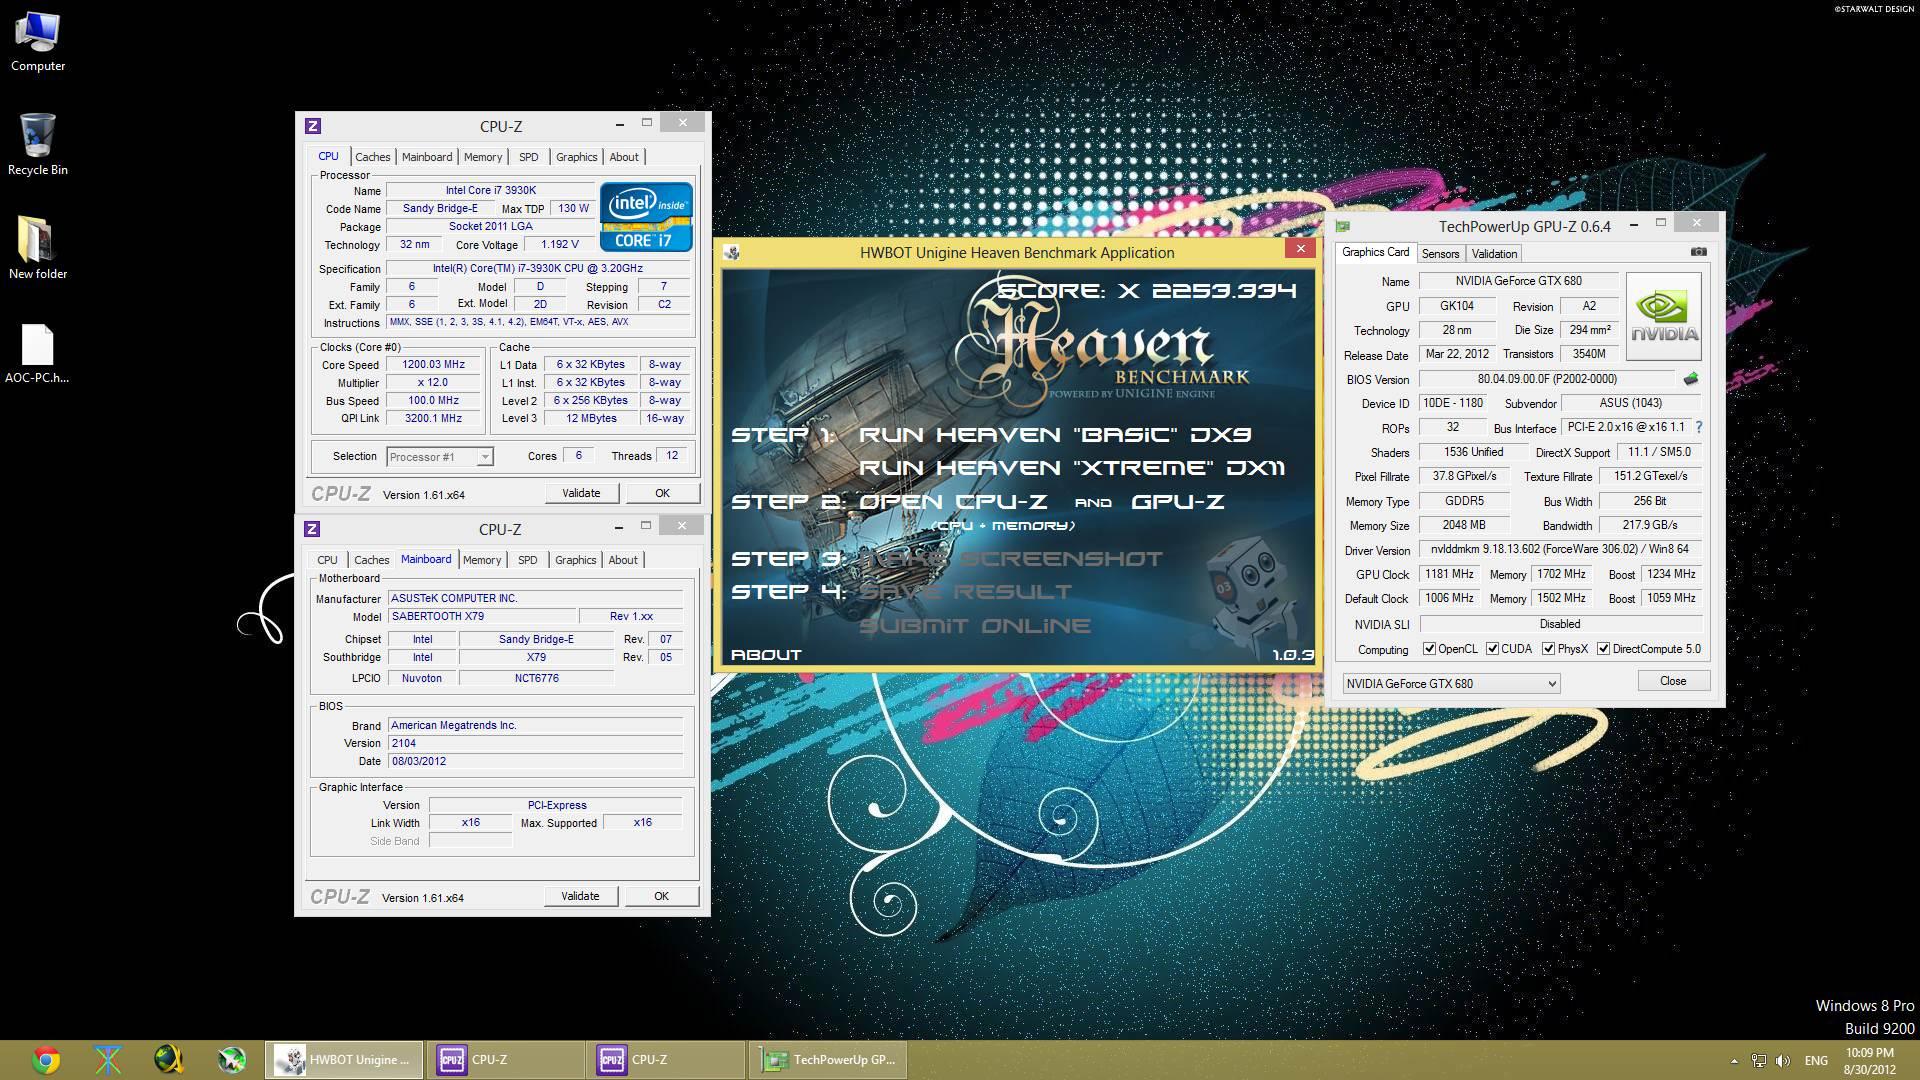Click Submit Online in HWBOT window
1920x1080 pixels.
point(975,626)
